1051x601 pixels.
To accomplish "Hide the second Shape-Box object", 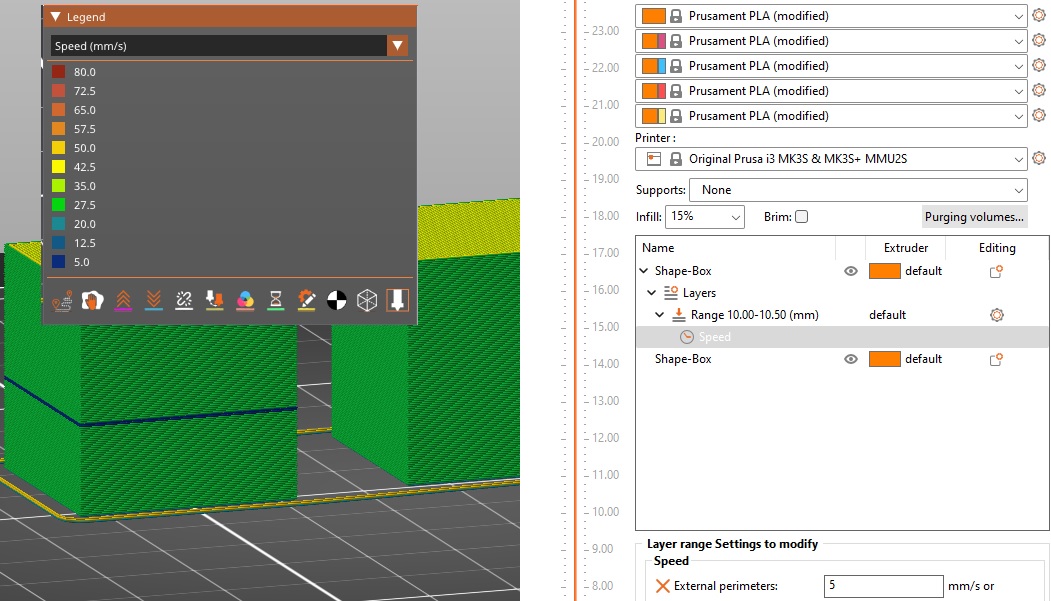I will point(851,358).
